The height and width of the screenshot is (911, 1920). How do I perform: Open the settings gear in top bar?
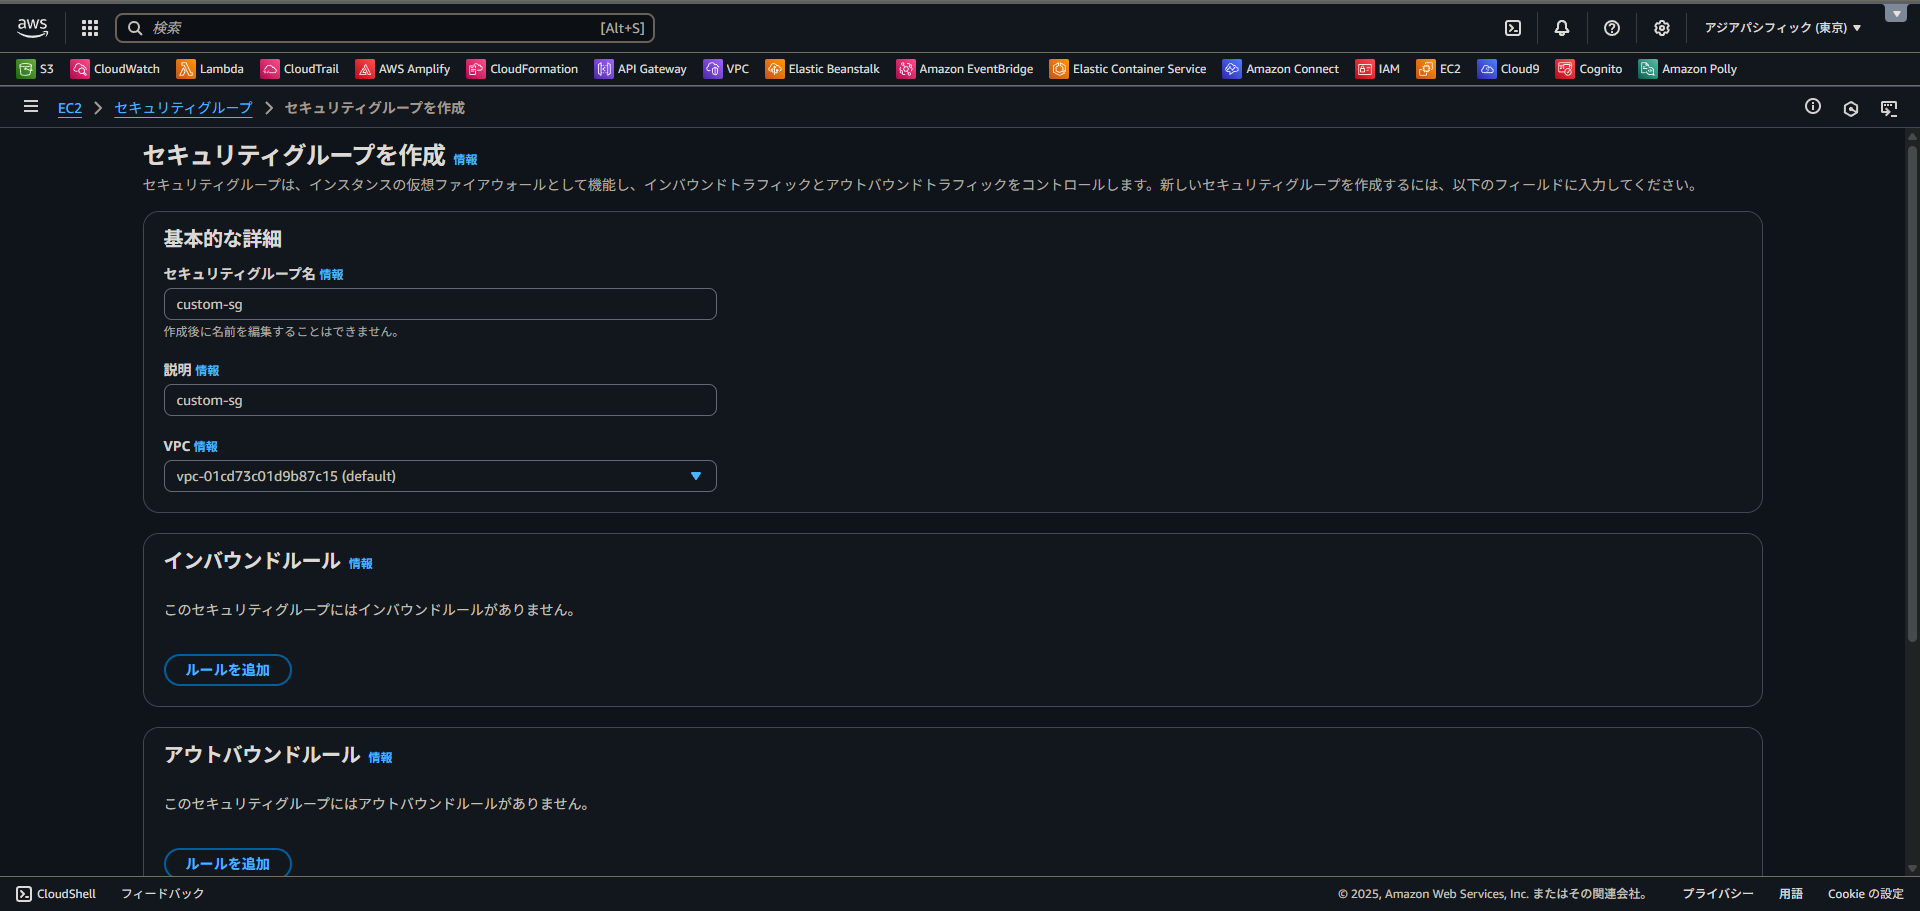pos(1662,28)
